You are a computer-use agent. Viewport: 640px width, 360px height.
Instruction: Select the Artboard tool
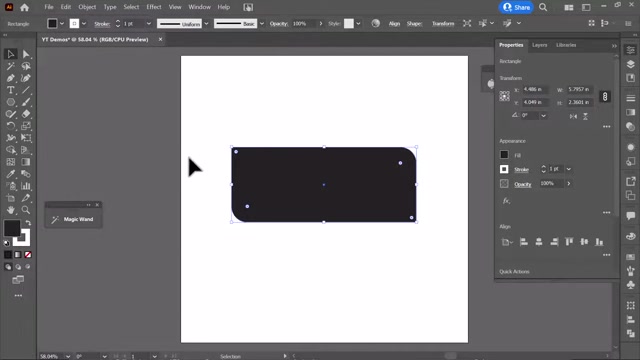11,198
